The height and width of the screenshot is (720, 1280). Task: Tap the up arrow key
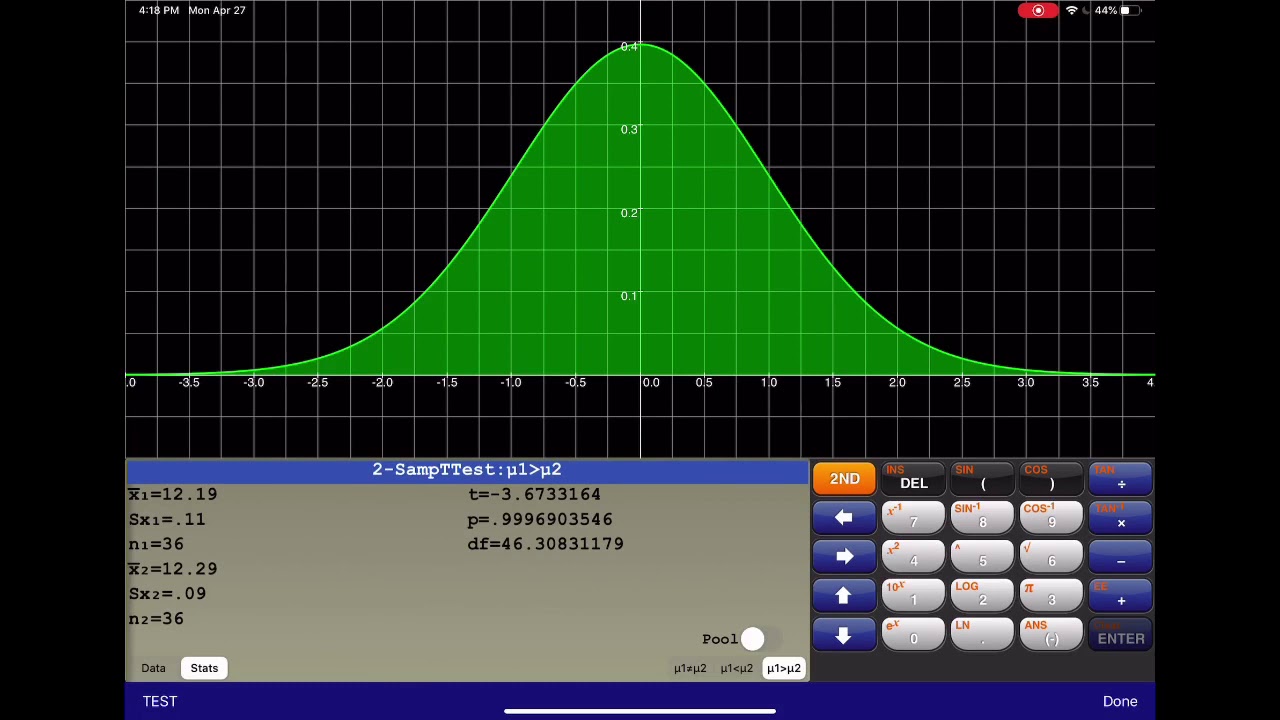tap(844, 596)
